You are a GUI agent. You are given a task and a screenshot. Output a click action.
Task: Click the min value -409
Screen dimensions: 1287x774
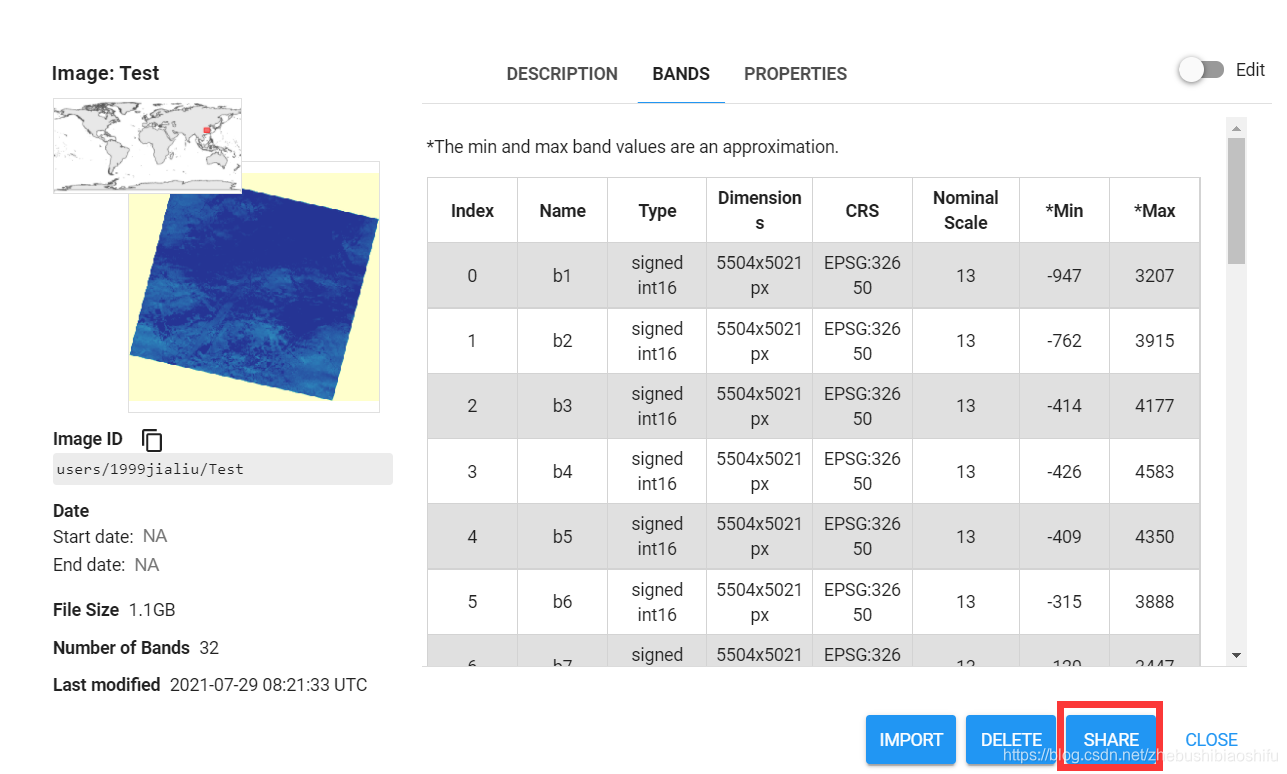coord(1064,537)
